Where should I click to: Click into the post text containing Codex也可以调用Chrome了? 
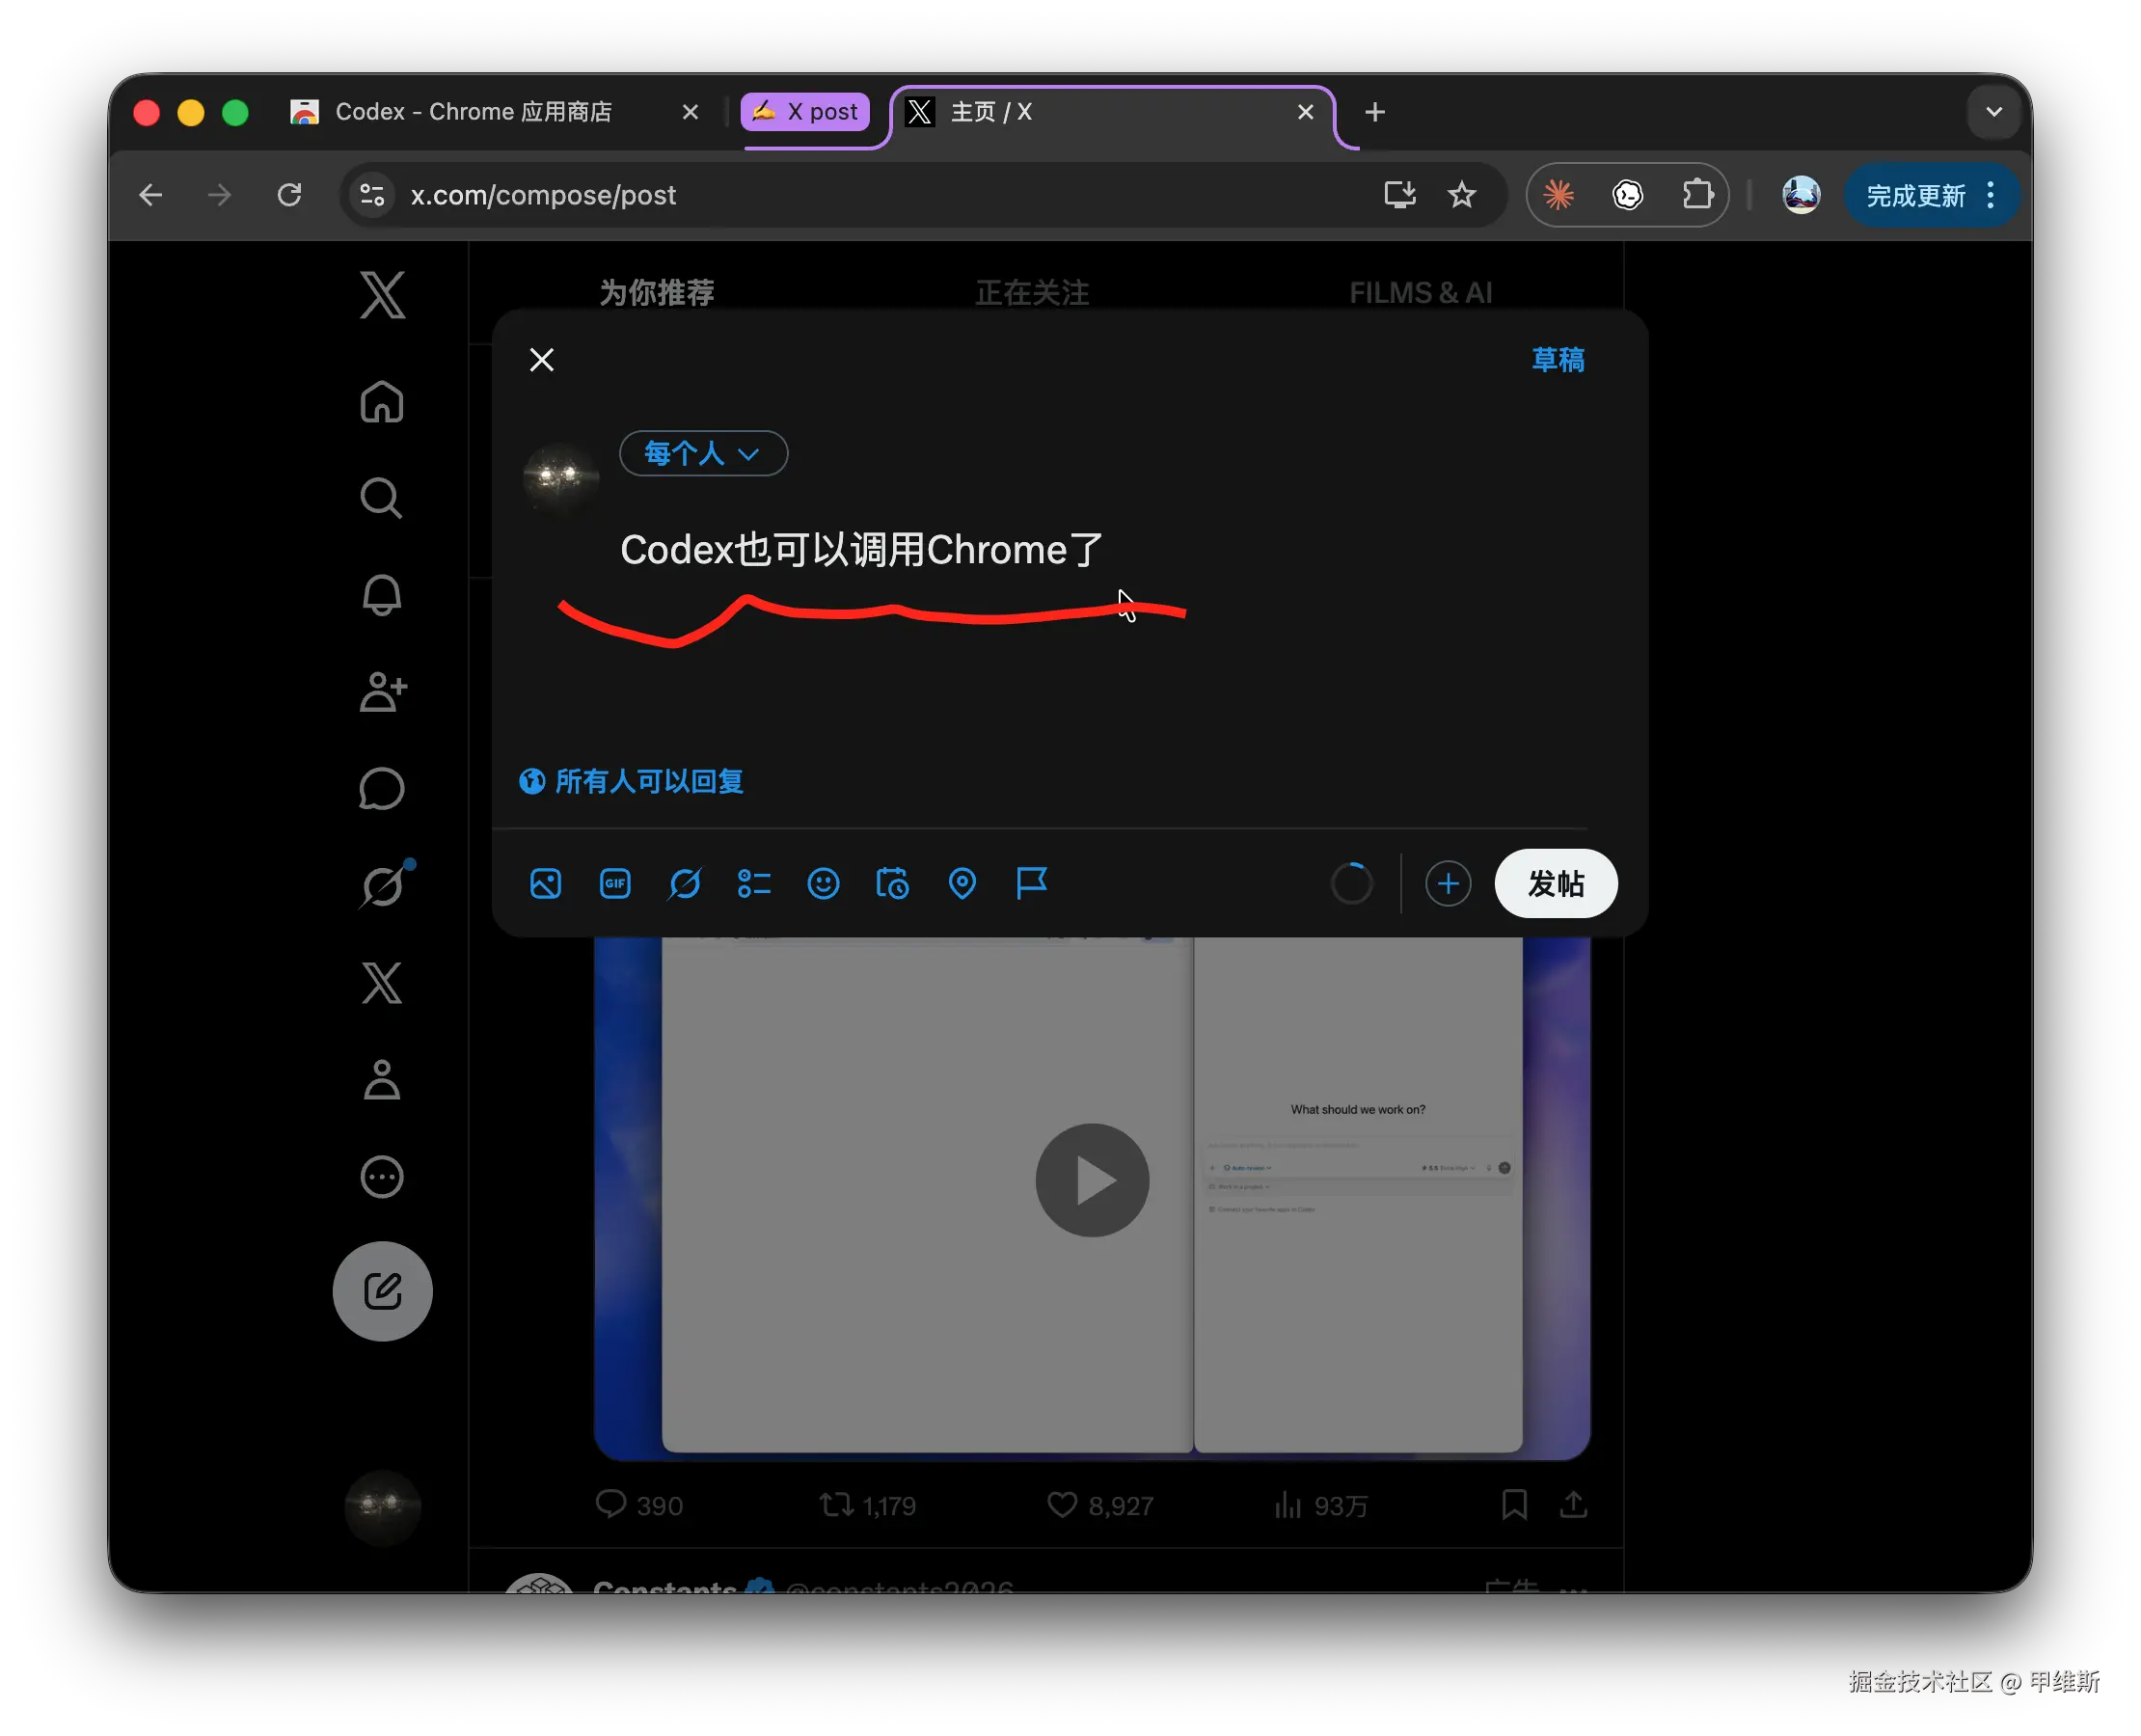861,551
